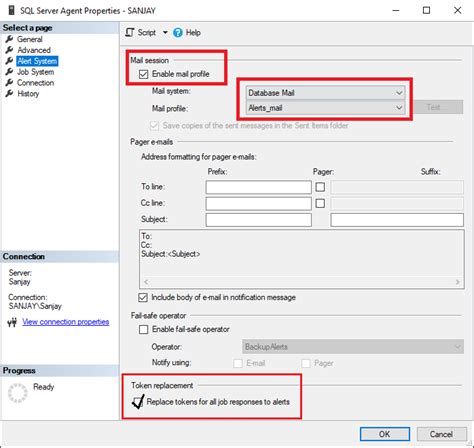Check the Pager notify checkbox

pyautogui.click(x=306, y=363)
